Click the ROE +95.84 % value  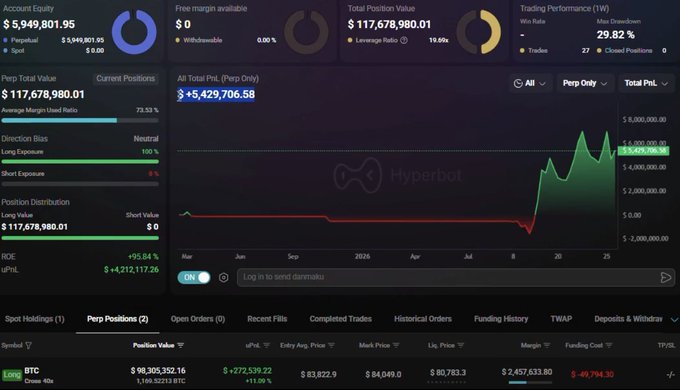point(143,257)
